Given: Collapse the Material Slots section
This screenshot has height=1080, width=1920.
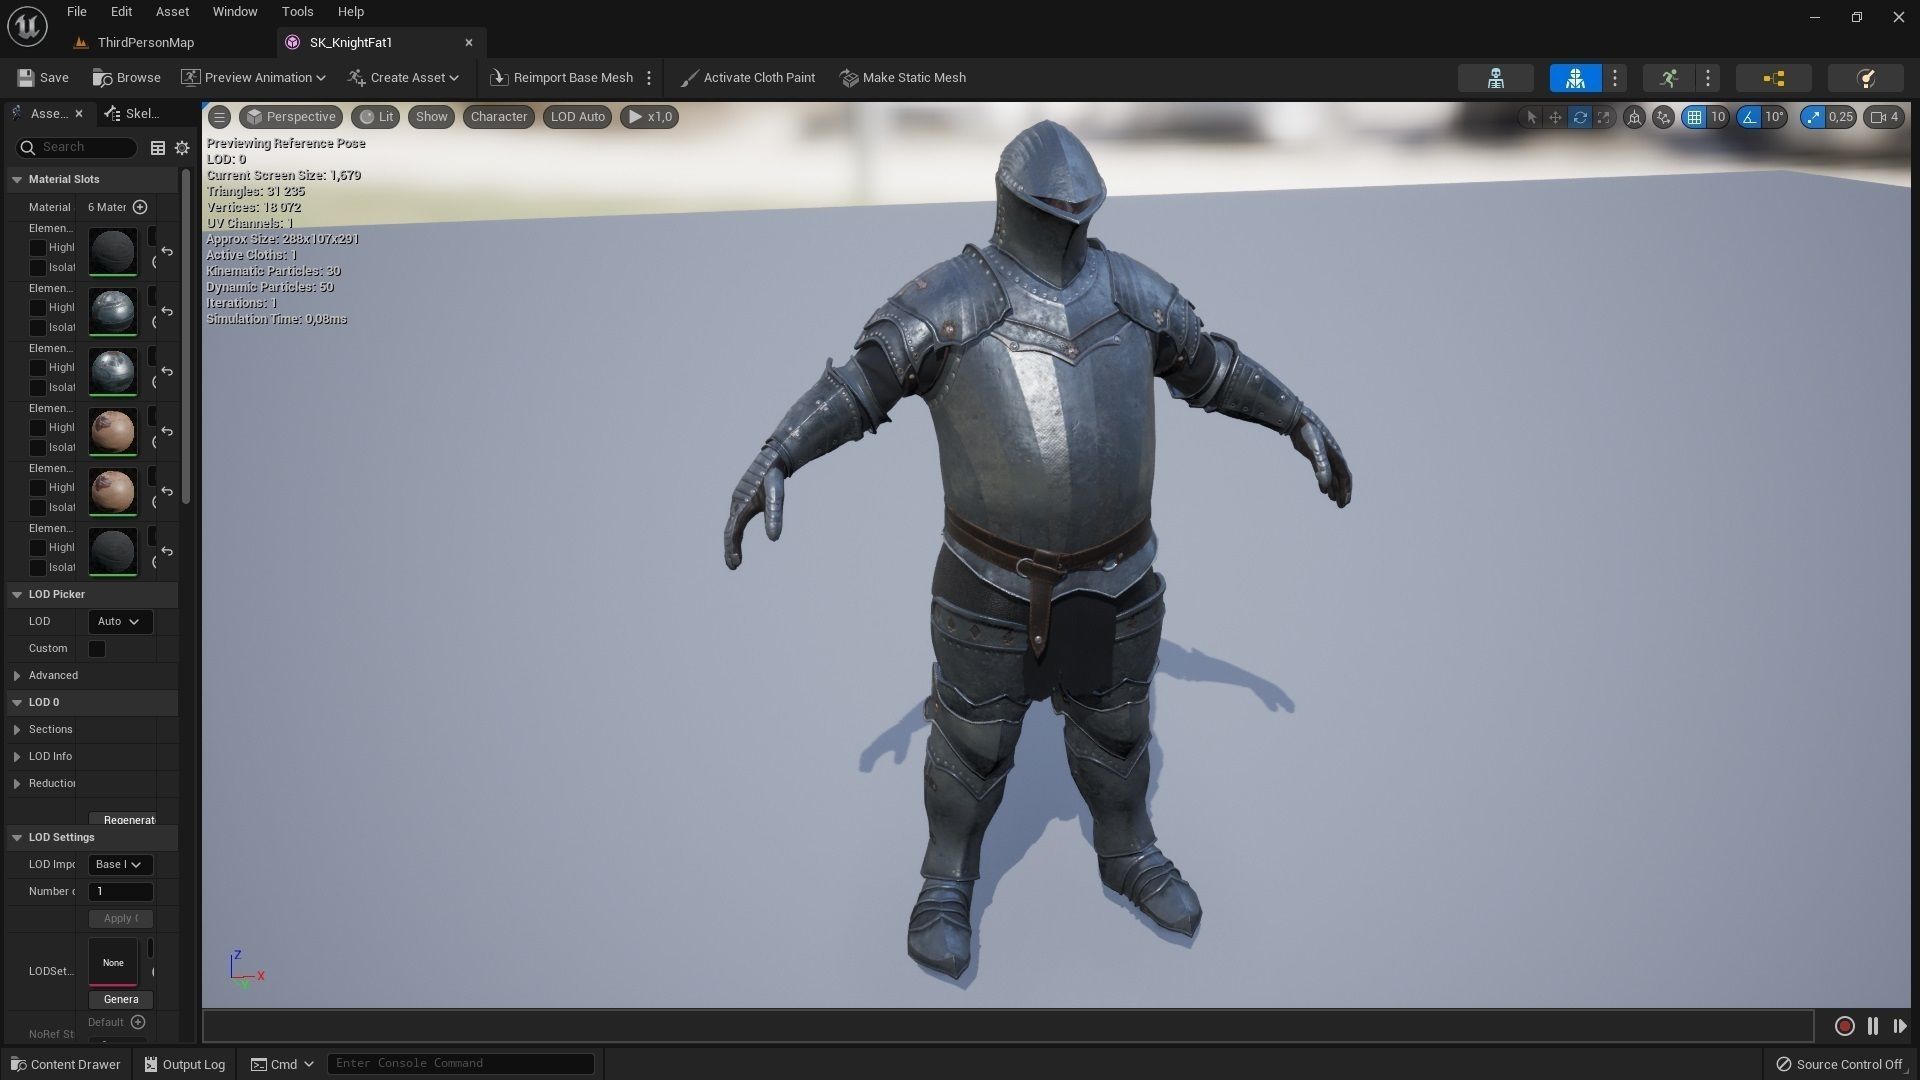Looking at the screenshot, I should point(17,179).
